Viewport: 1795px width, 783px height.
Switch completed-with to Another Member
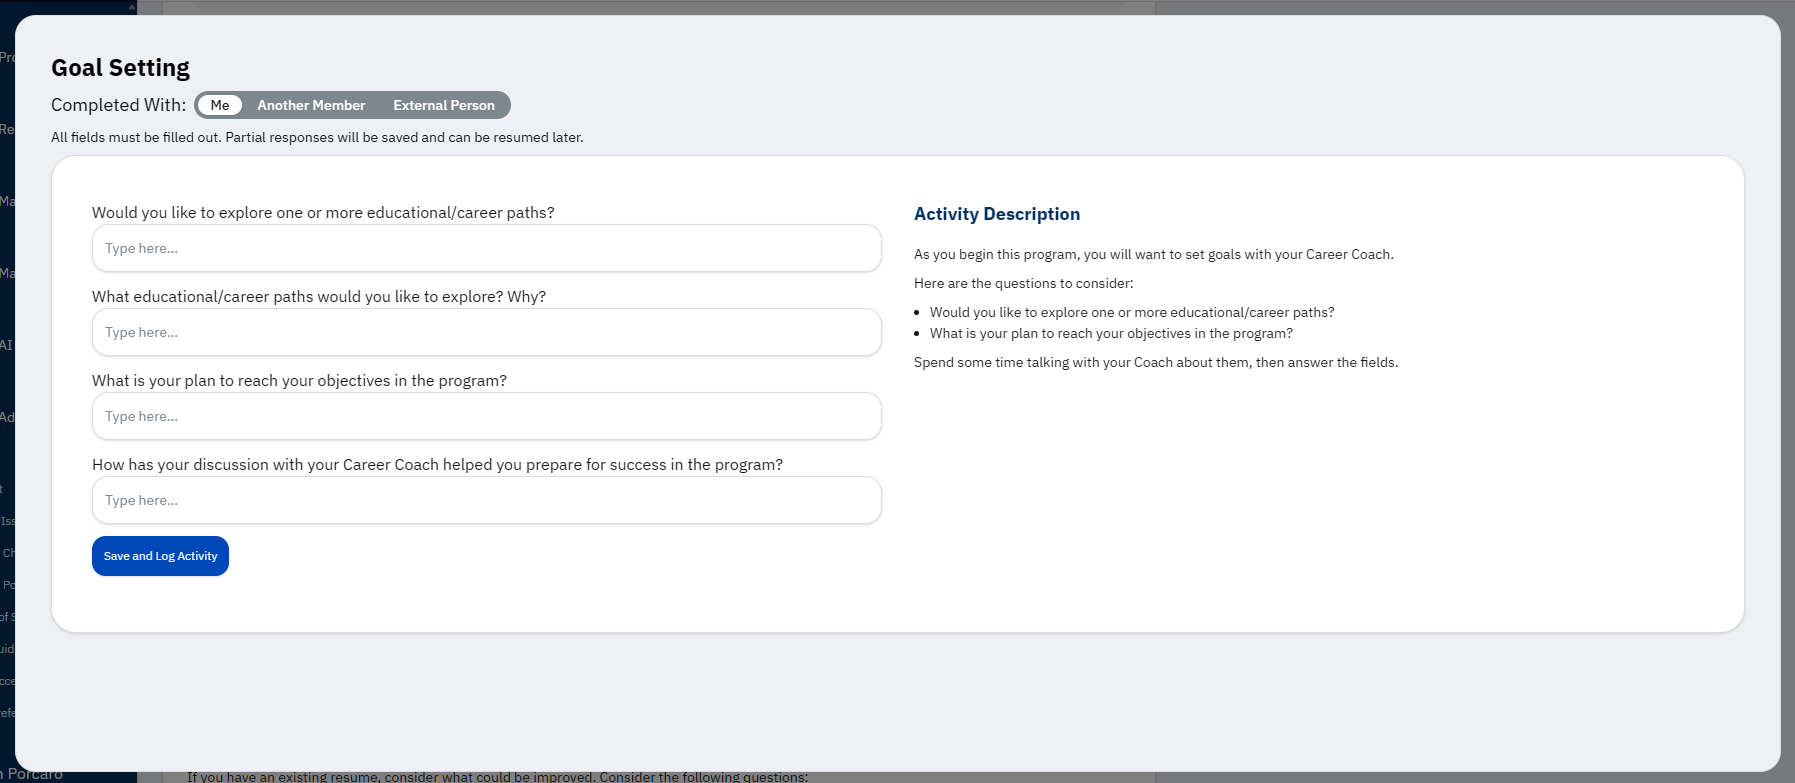[311, 105]
